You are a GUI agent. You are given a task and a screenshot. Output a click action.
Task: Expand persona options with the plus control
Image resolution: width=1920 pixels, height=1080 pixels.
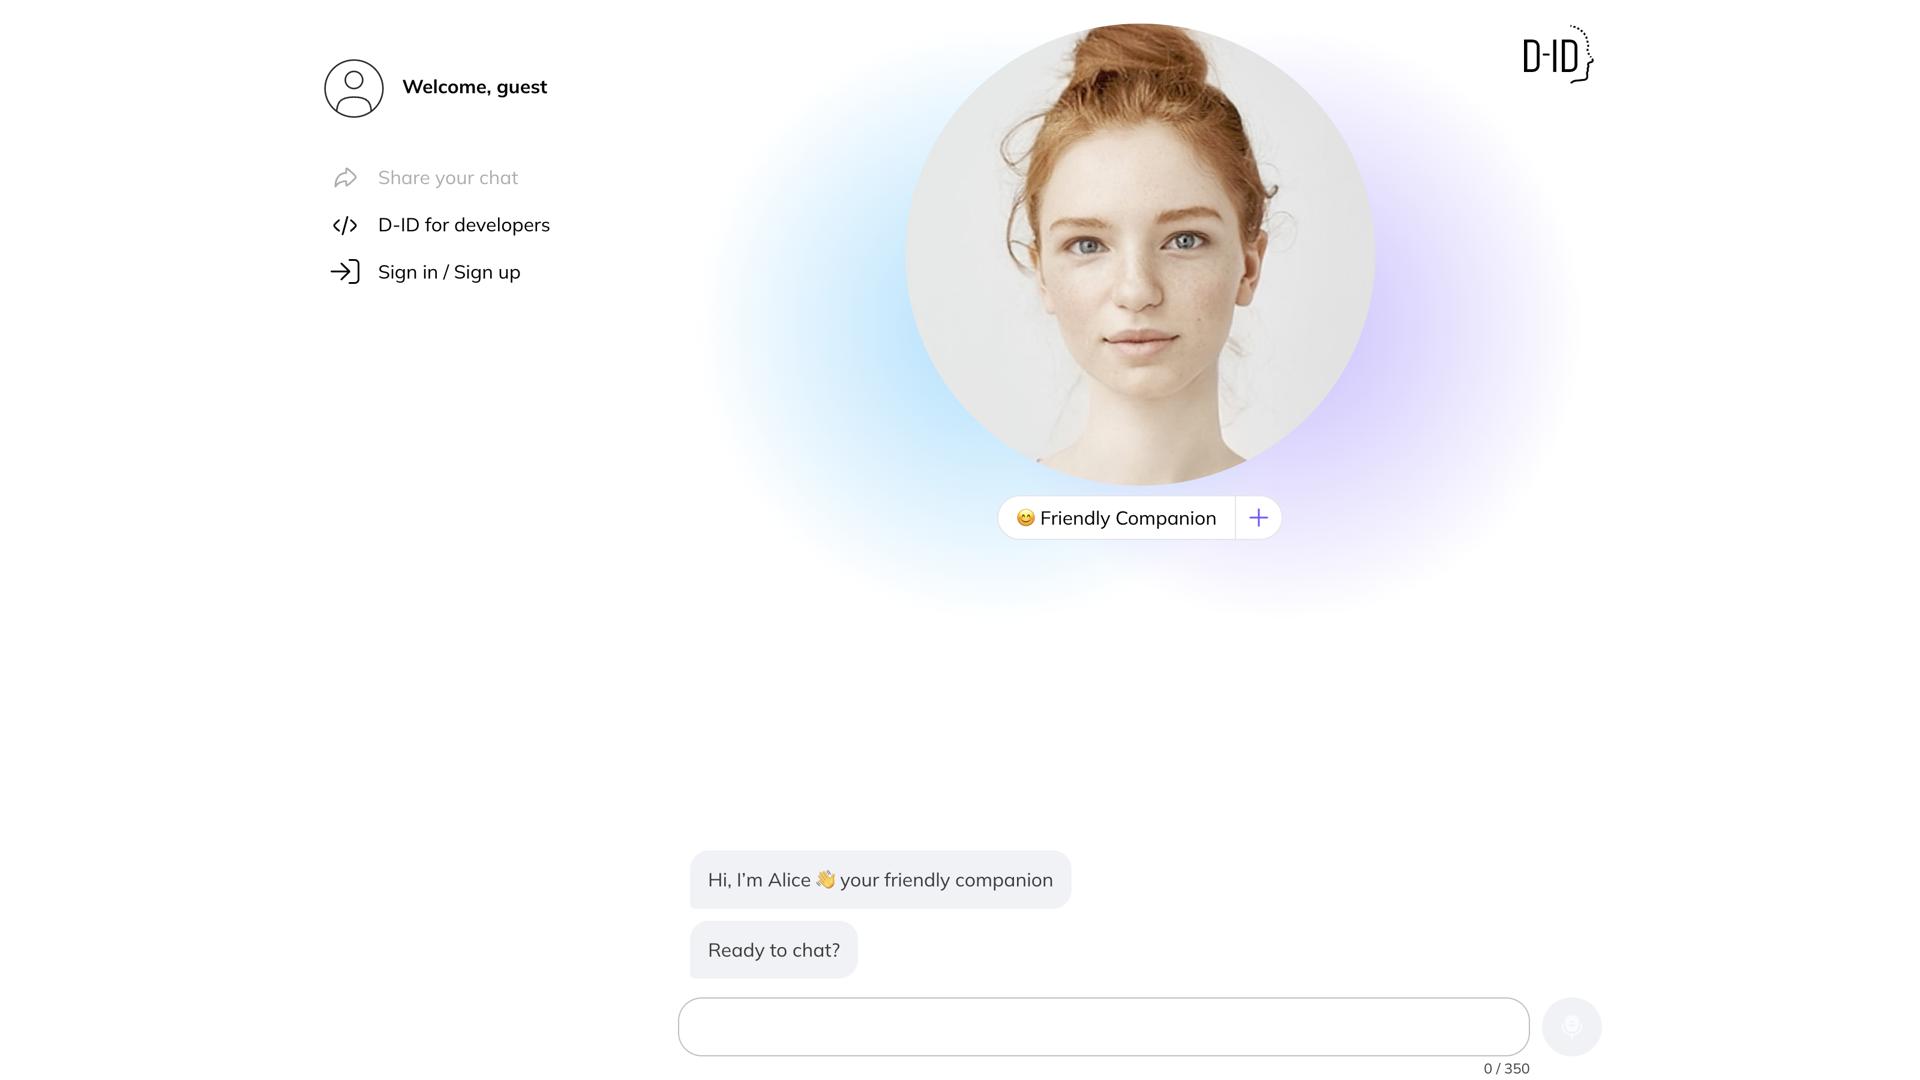1258,518
